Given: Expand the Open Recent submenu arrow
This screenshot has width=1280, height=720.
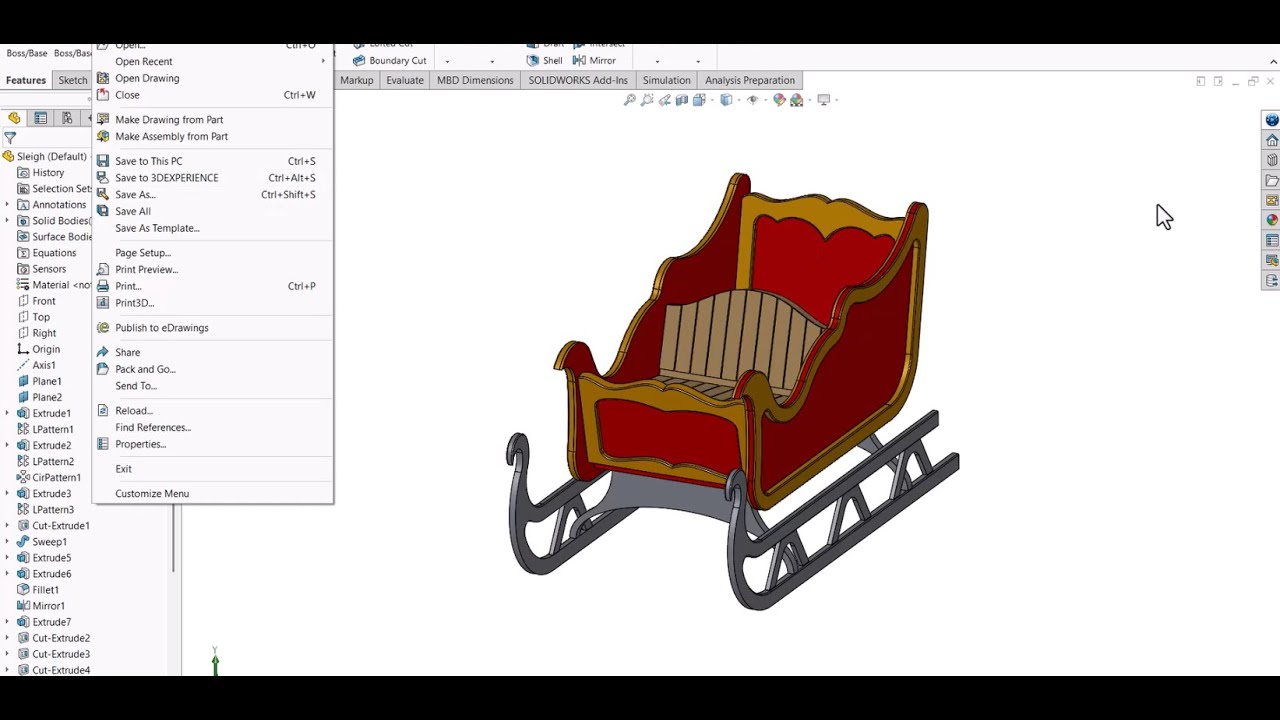Looking at the screenshot, I should pos(323,61).
